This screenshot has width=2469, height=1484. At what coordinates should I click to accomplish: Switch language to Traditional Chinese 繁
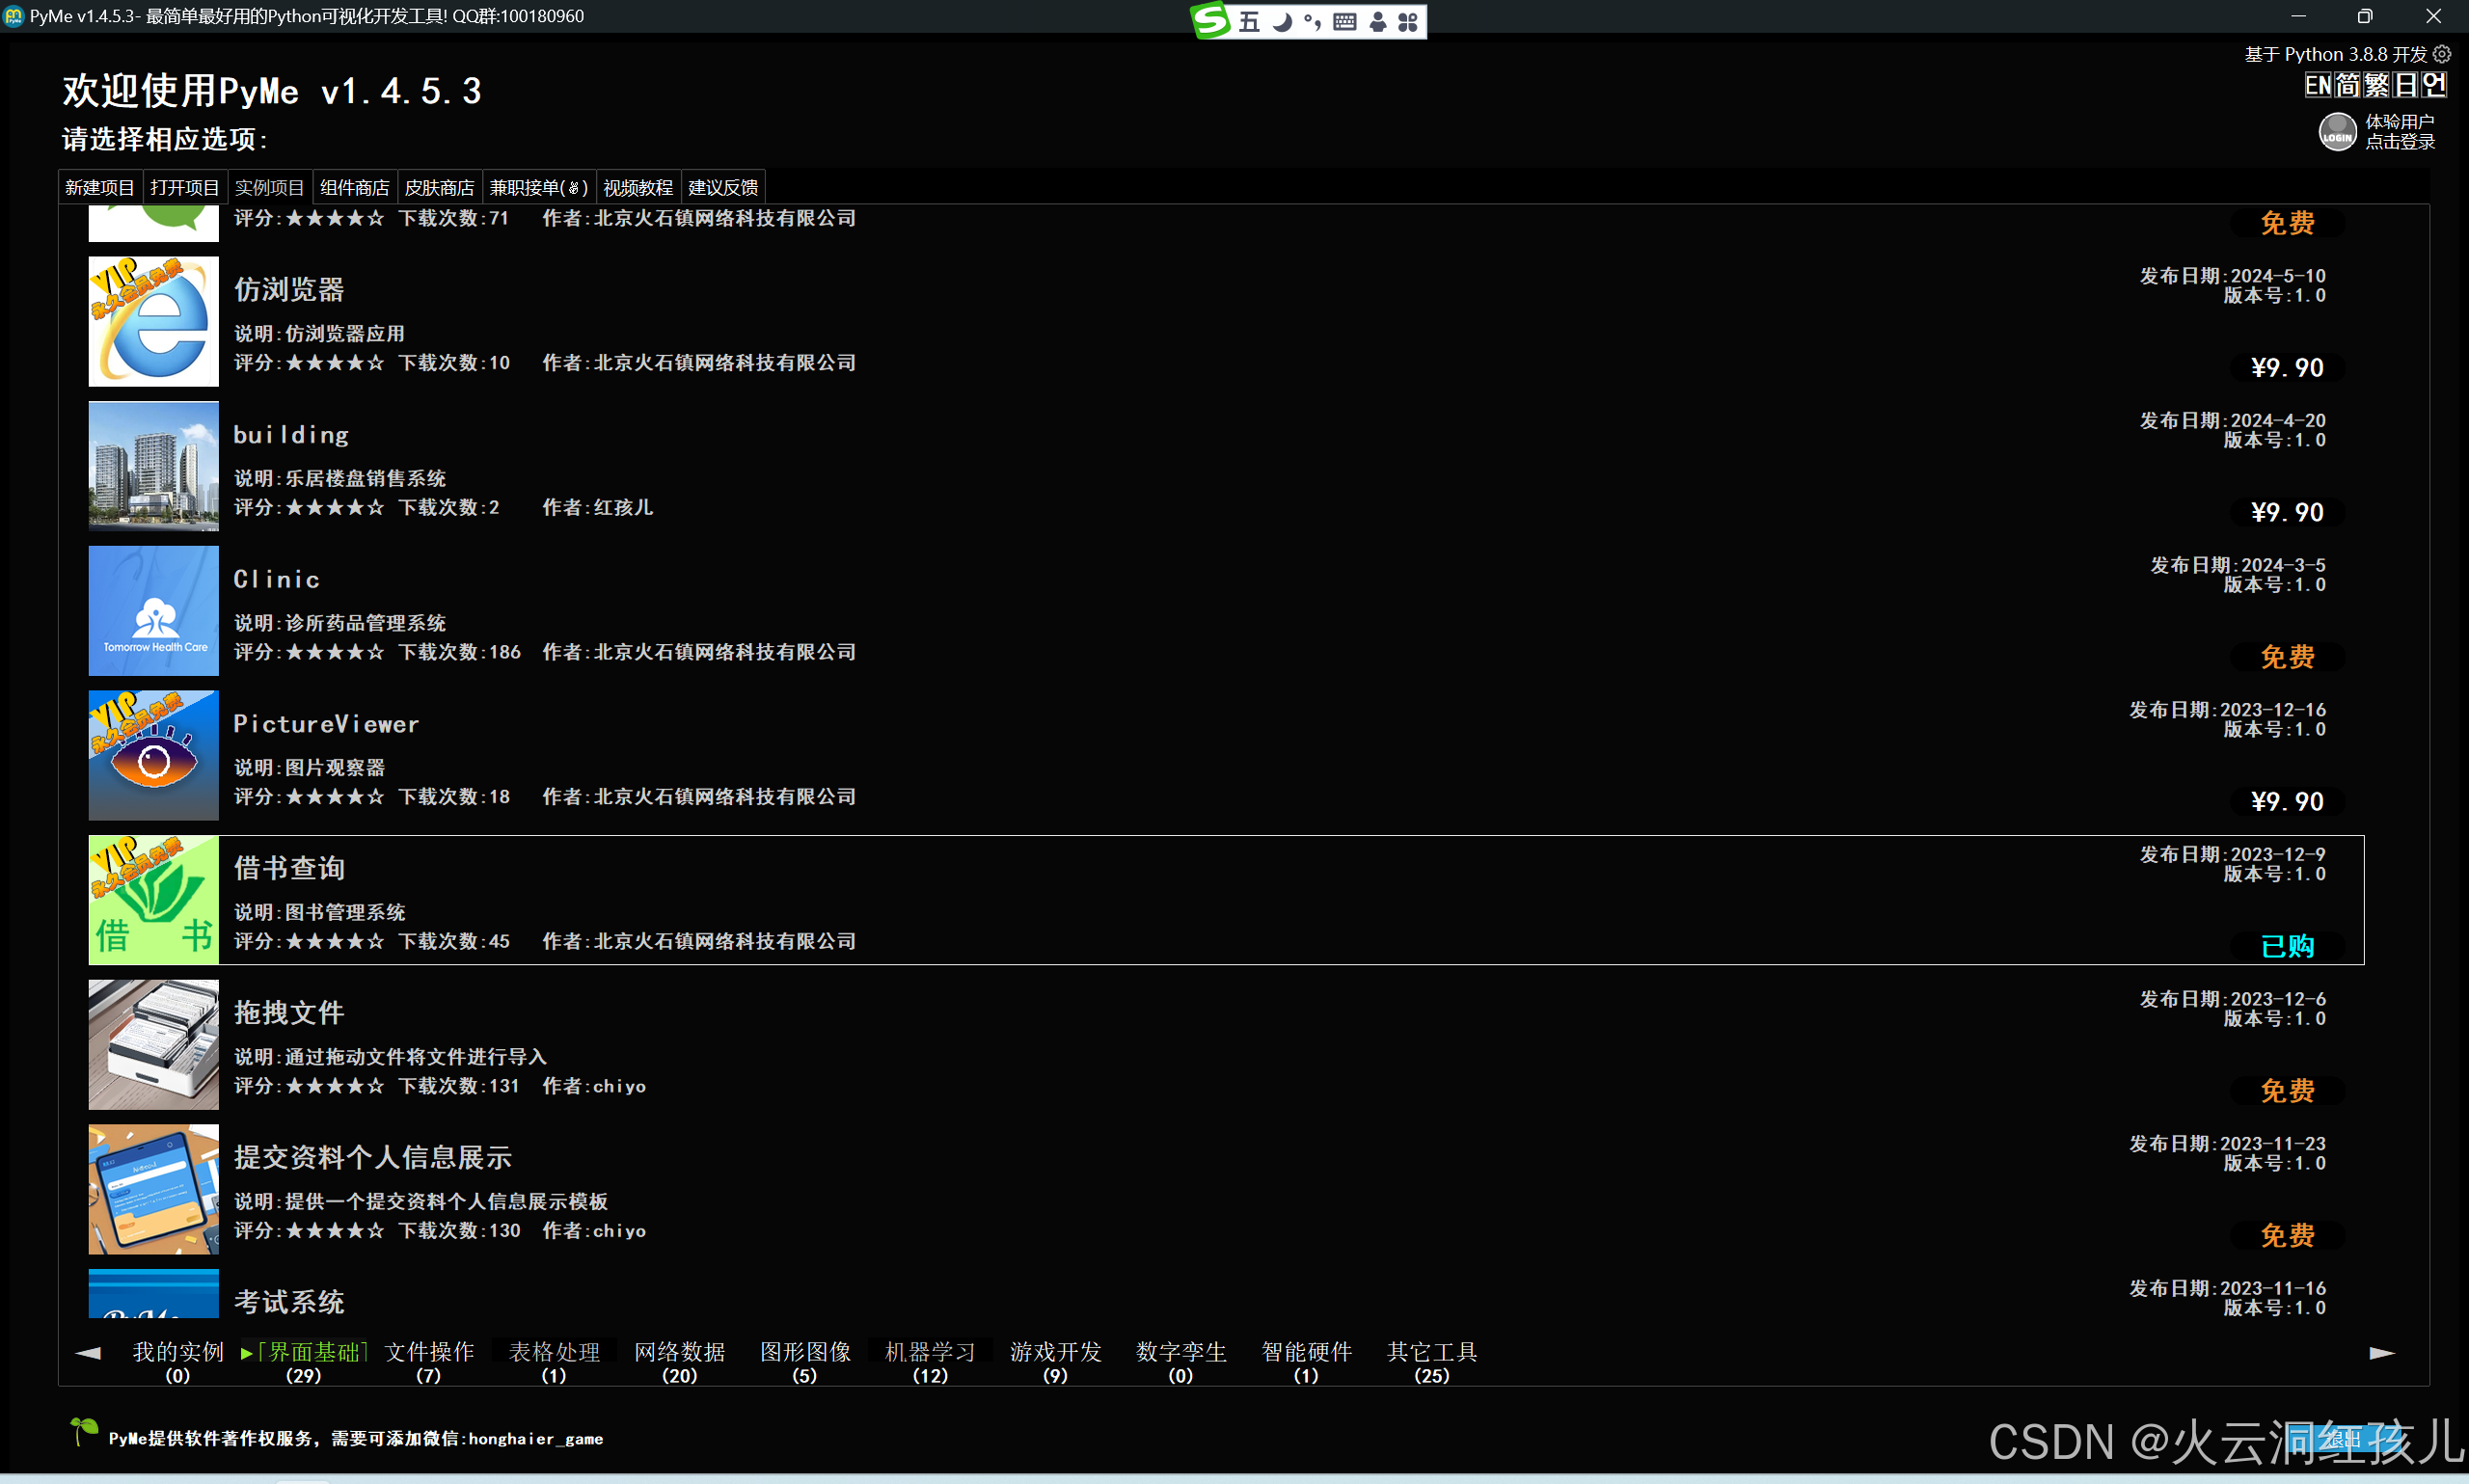pyautogui.click(x=2376, y=86)
